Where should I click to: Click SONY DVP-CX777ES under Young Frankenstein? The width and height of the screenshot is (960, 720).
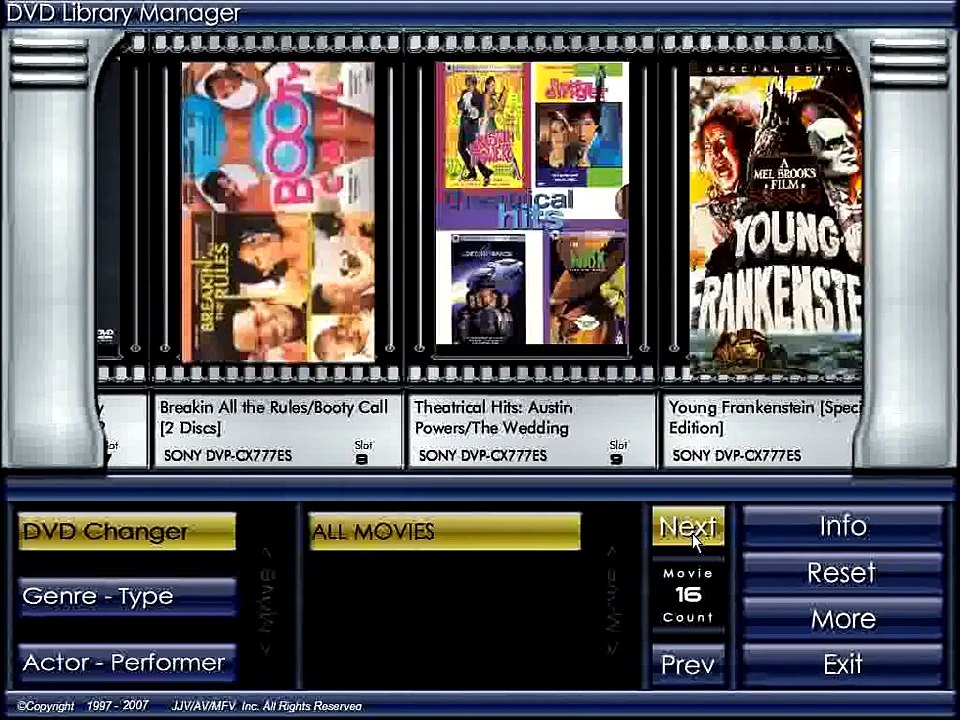click(737, 456)
